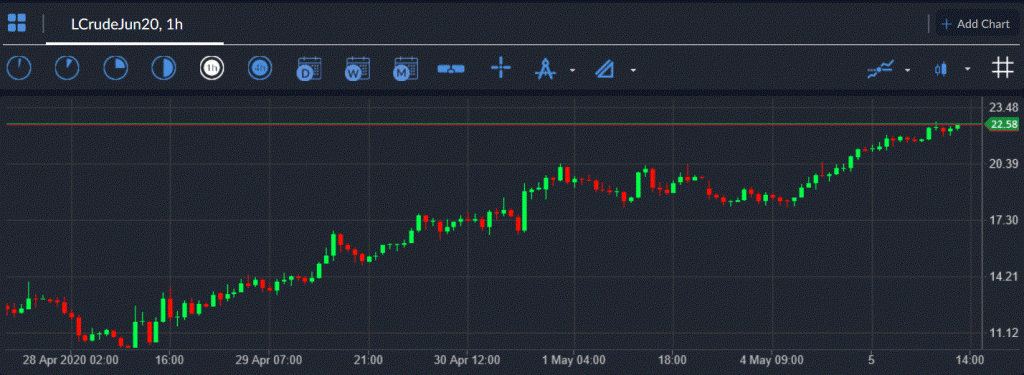
Task: Switch to the 4h timeframe
Action: click(260, 68)
